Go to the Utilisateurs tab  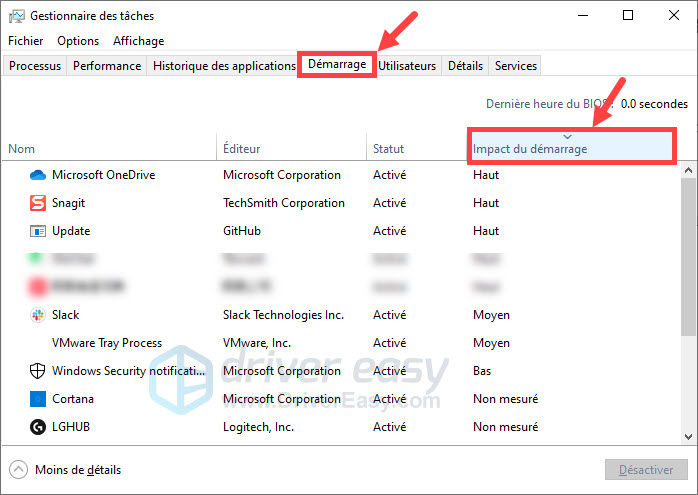click(x=407, y=66)
